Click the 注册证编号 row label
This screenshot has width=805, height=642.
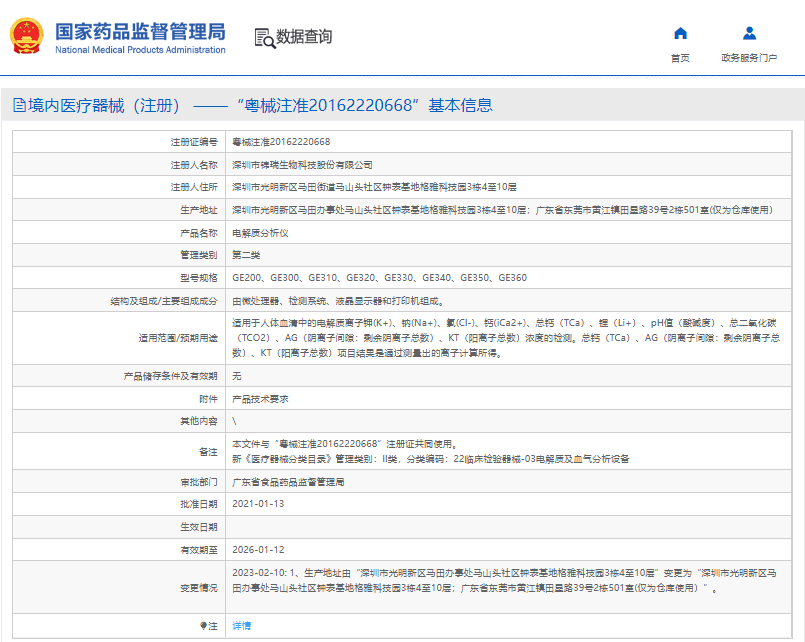click(194, 142)
